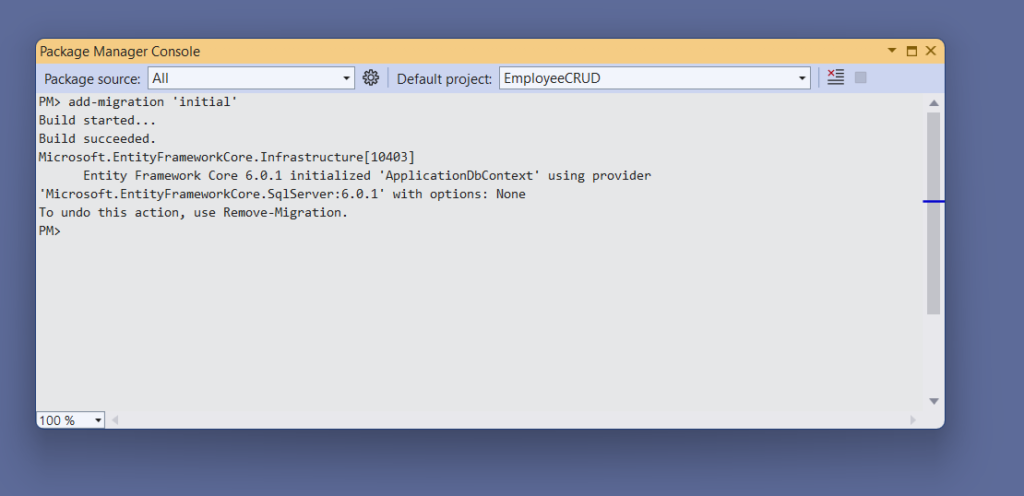Viewport: 1024px width, 496px height.
Task: Open the 100 % zoom level dropdown
Action: point(98,421)
